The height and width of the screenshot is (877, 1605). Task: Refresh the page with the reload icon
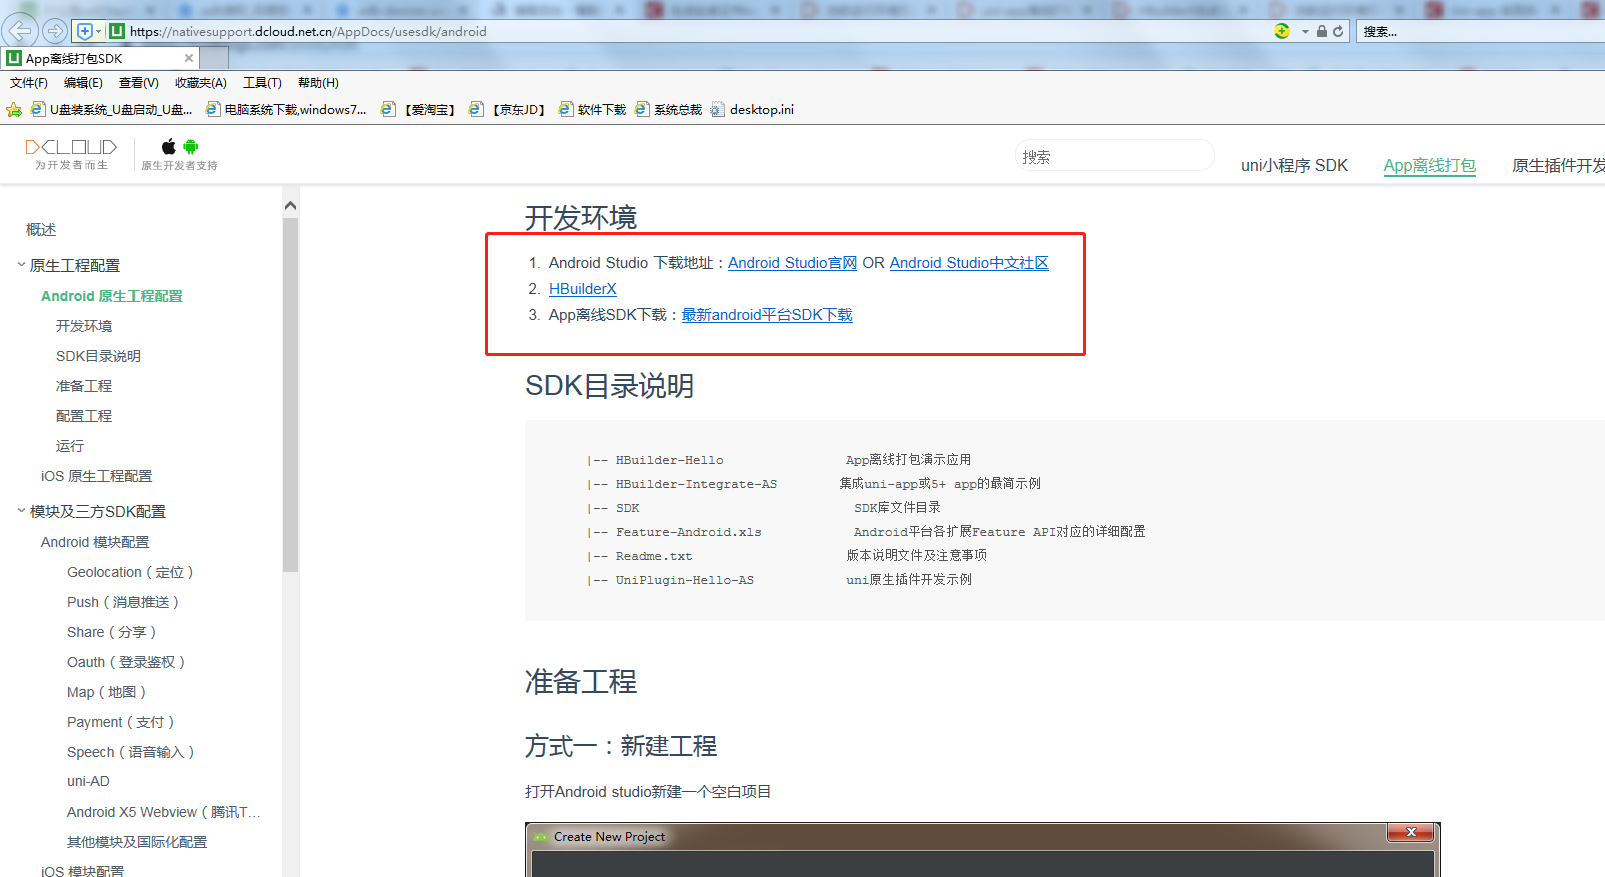[1338, 31]
